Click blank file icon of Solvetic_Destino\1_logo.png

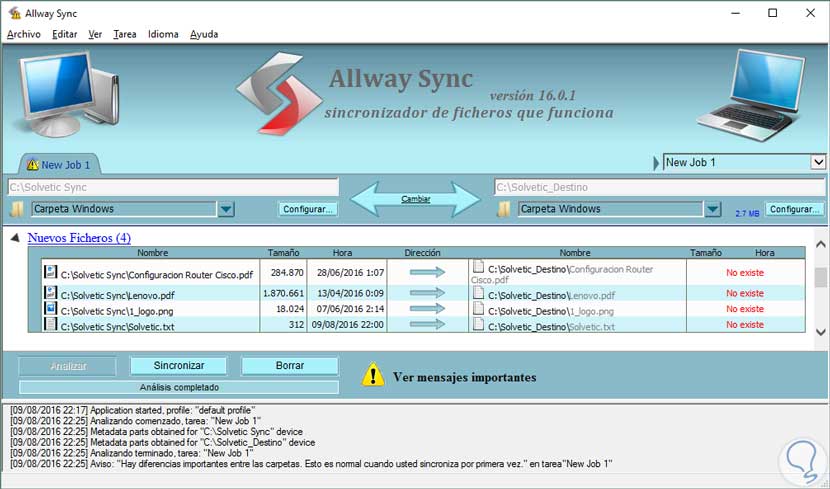click(479, 309)
